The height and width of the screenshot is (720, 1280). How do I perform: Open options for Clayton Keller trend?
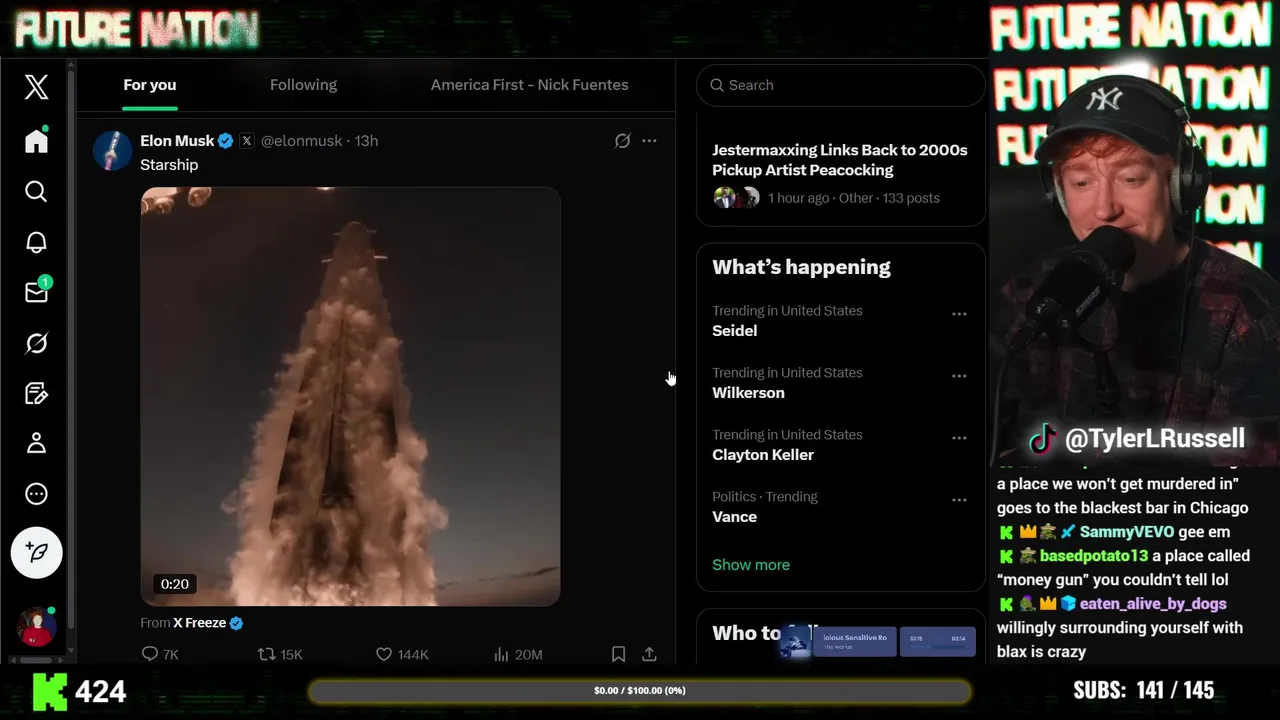point(959,438)
